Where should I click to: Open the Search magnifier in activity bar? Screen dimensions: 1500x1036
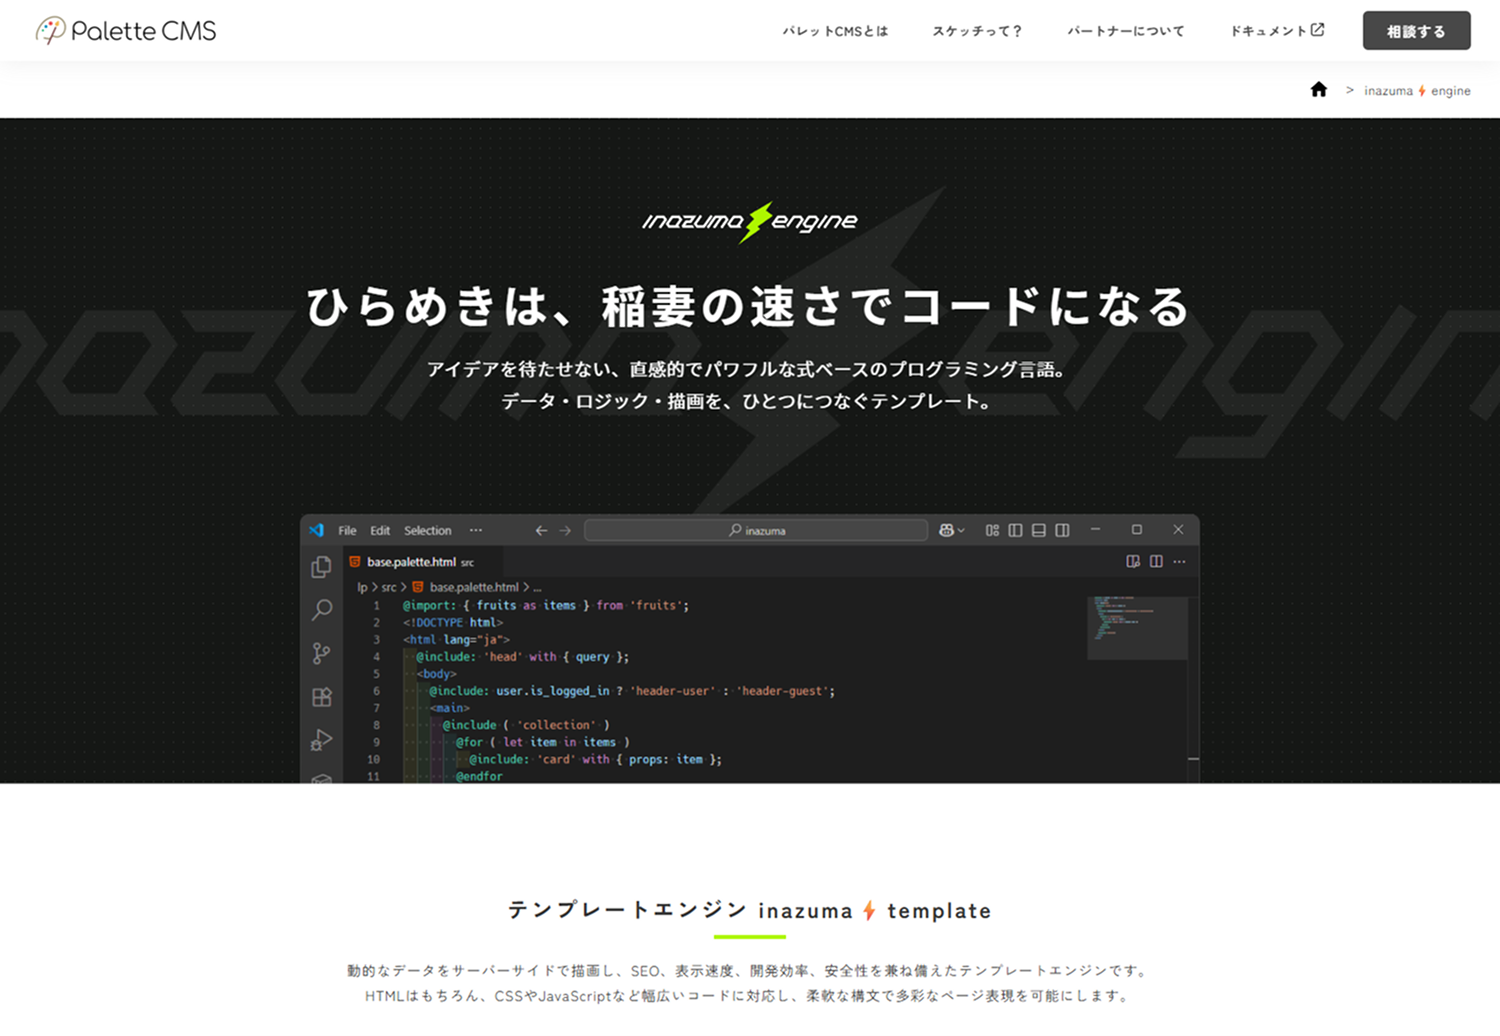[322, 609]
